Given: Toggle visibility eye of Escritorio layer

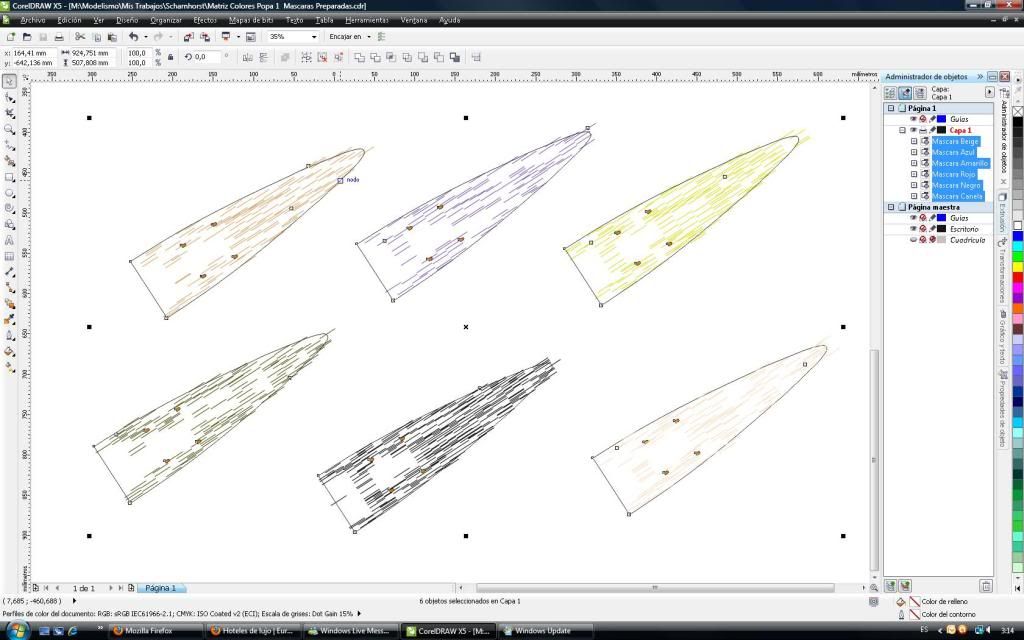Looking at the screenshot, I should [x=914, y=229].
